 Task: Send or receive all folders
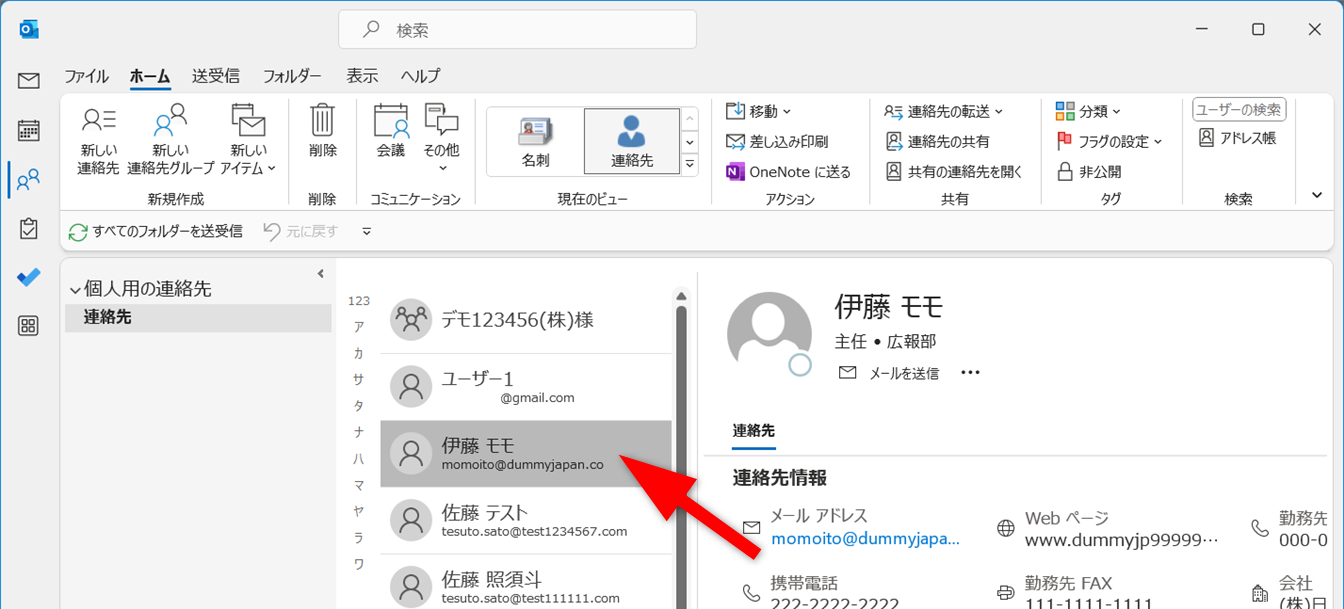point(156,231)
